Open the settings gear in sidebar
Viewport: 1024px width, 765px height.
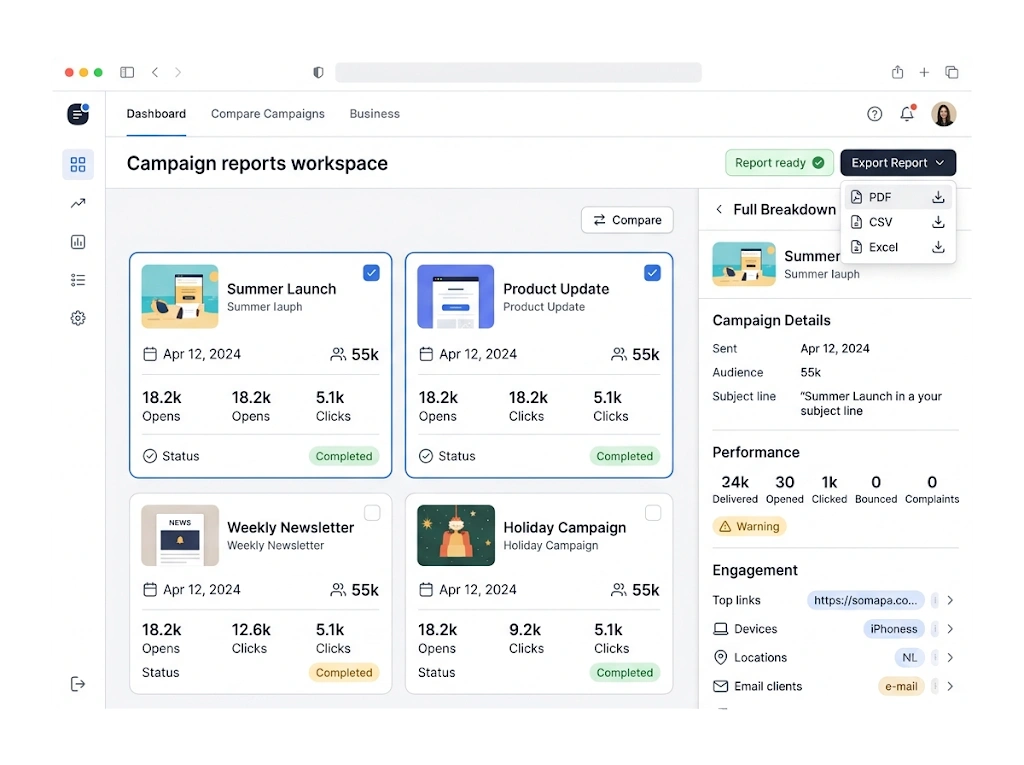tap(78, 318)
